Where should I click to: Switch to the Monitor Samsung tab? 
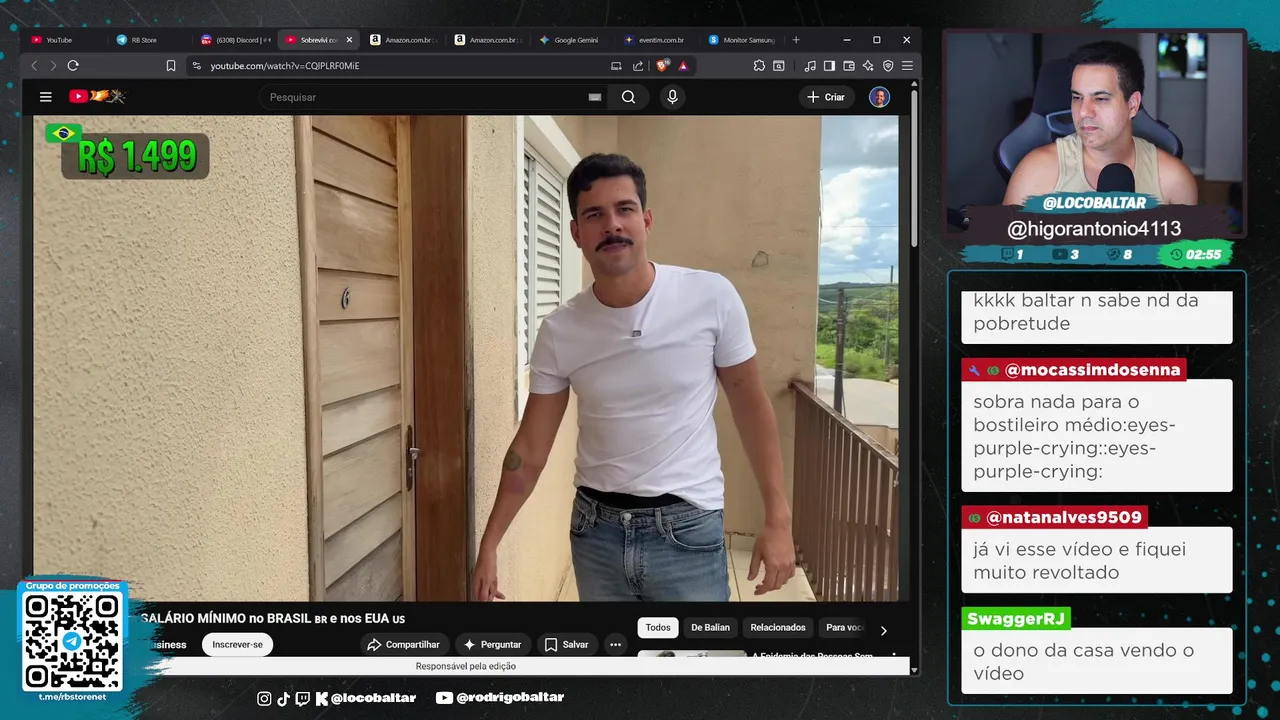(742, 40)
